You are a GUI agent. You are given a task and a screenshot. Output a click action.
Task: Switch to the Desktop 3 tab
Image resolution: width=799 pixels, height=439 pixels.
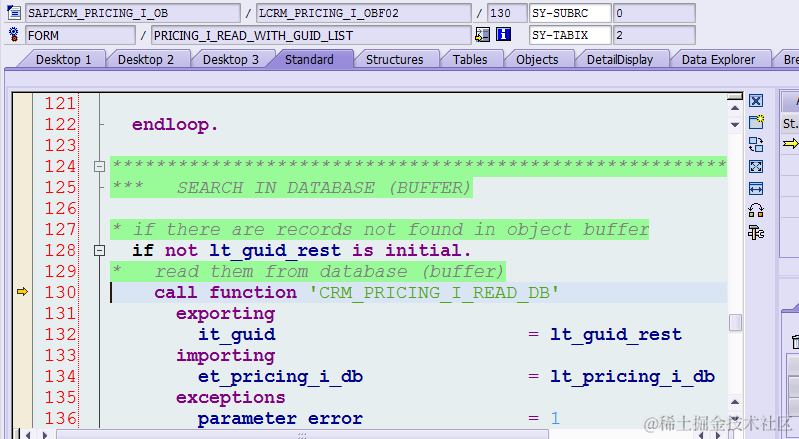(x=231, y=60)
